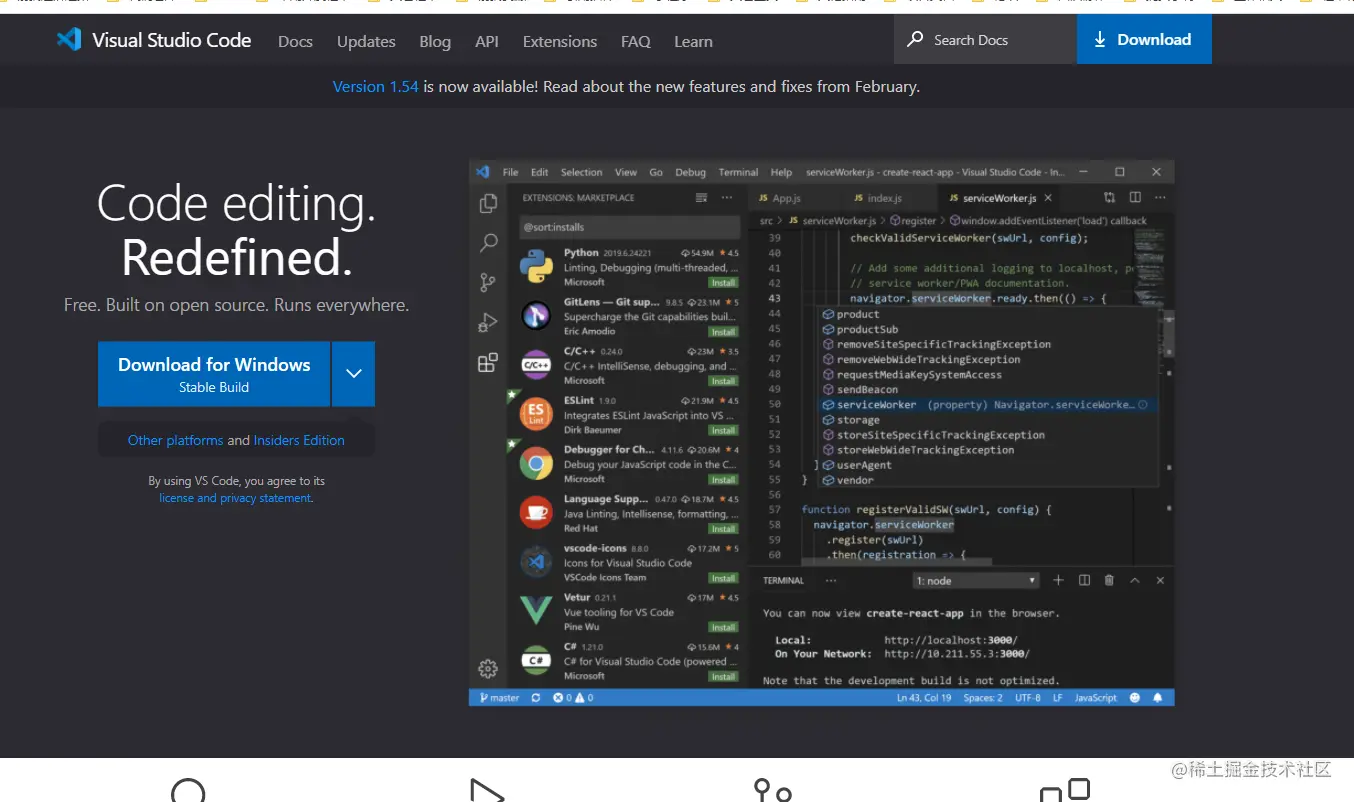
Task: Click the kill terminal trash icon
Action: (1109, 580)
